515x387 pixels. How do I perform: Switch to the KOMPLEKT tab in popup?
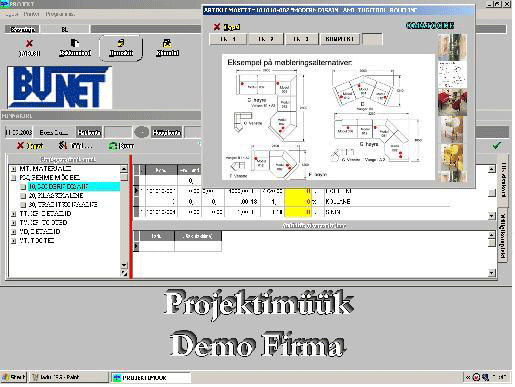tap(339, 39)
